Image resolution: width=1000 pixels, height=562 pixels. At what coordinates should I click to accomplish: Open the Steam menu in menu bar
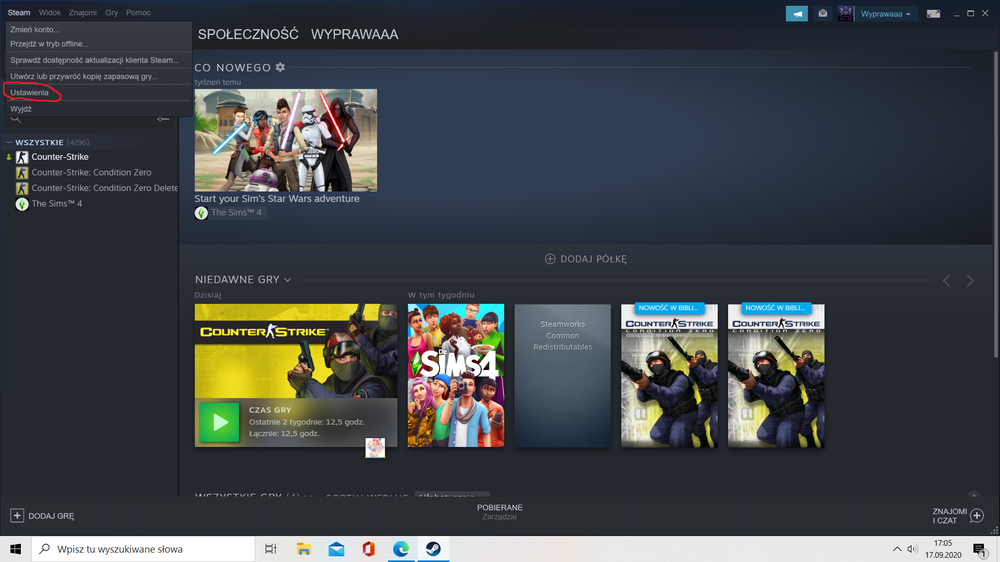tap(18, 12)
